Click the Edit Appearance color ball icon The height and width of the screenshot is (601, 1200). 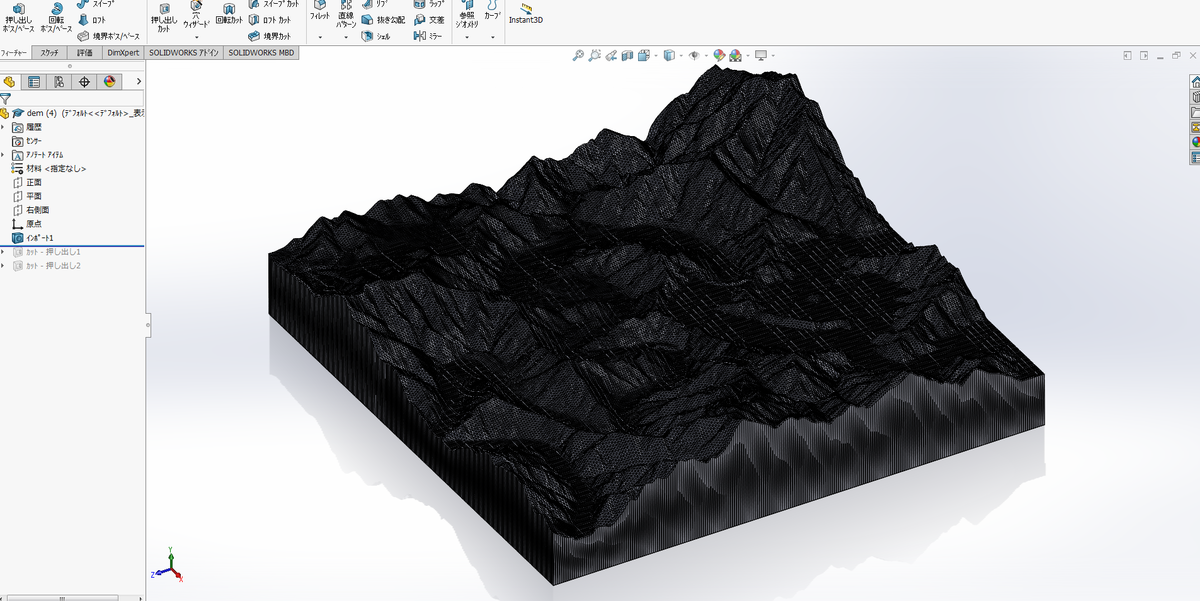(x=719, y=56)
